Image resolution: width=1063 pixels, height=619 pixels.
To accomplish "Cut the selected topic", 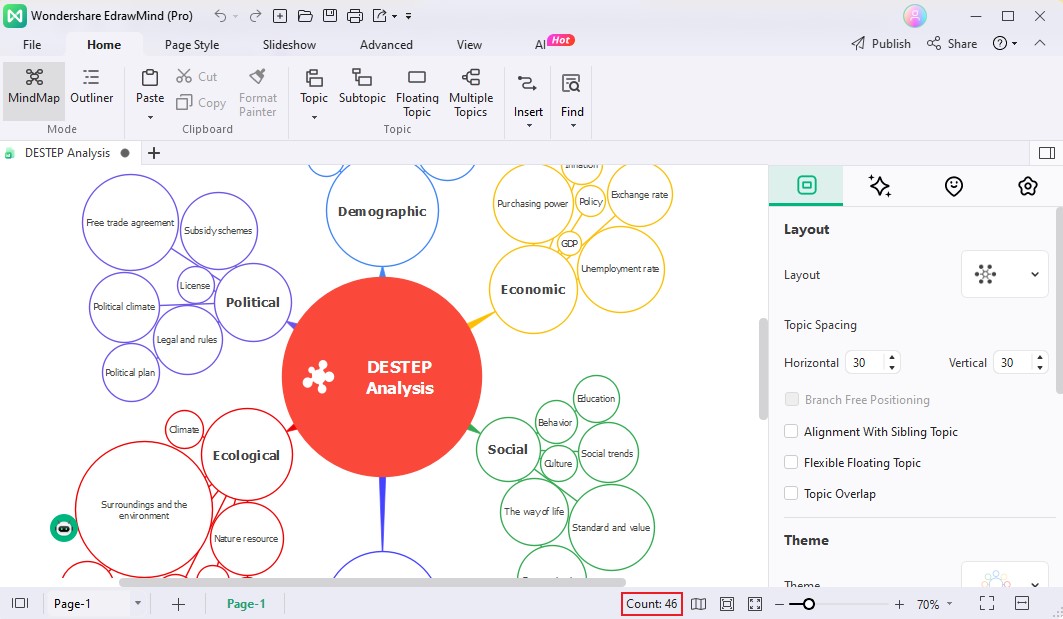I will [x=197, y=77].
